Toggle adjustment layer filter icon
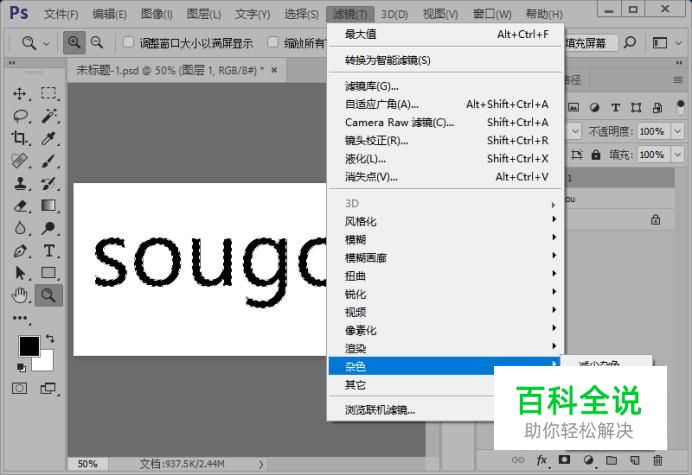 (x=594, y=107)
